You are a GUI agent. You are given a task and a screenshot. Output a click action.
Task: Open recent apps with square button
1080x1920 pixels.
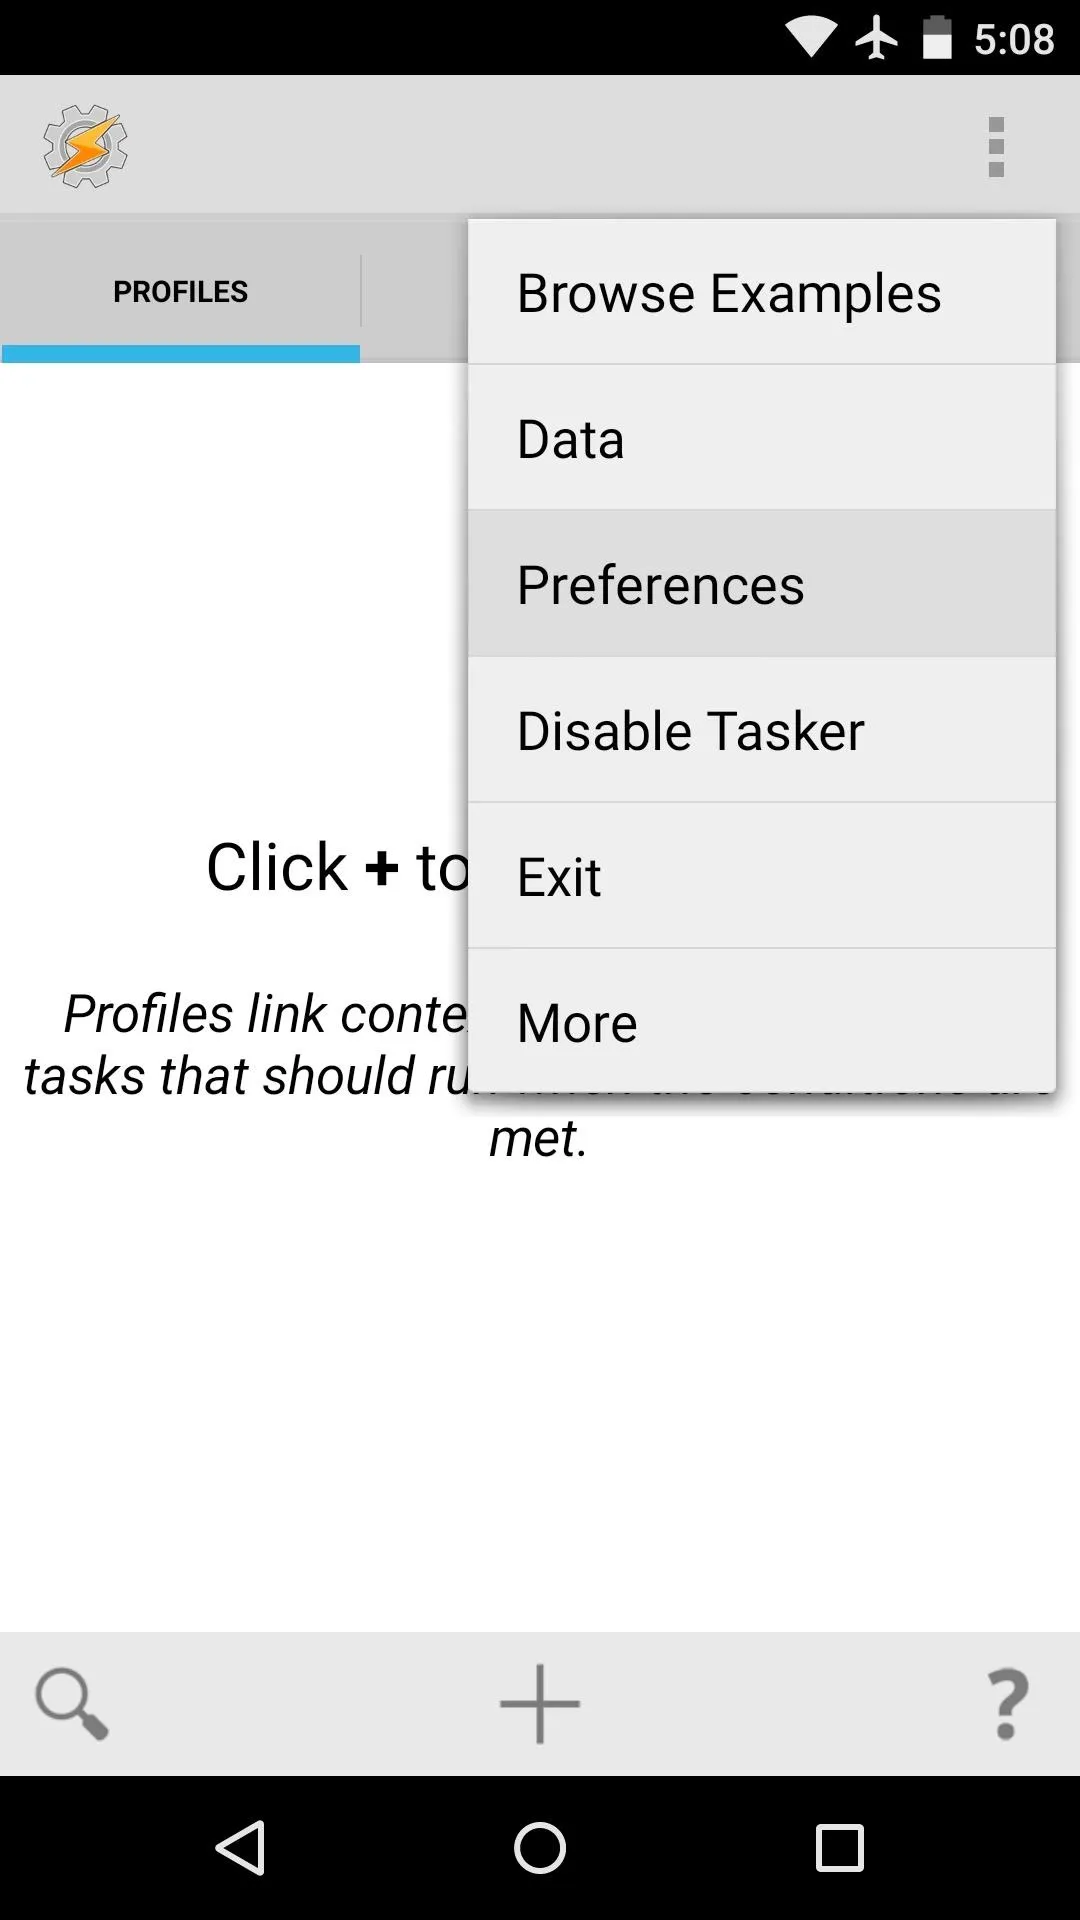click(840, 1847)
